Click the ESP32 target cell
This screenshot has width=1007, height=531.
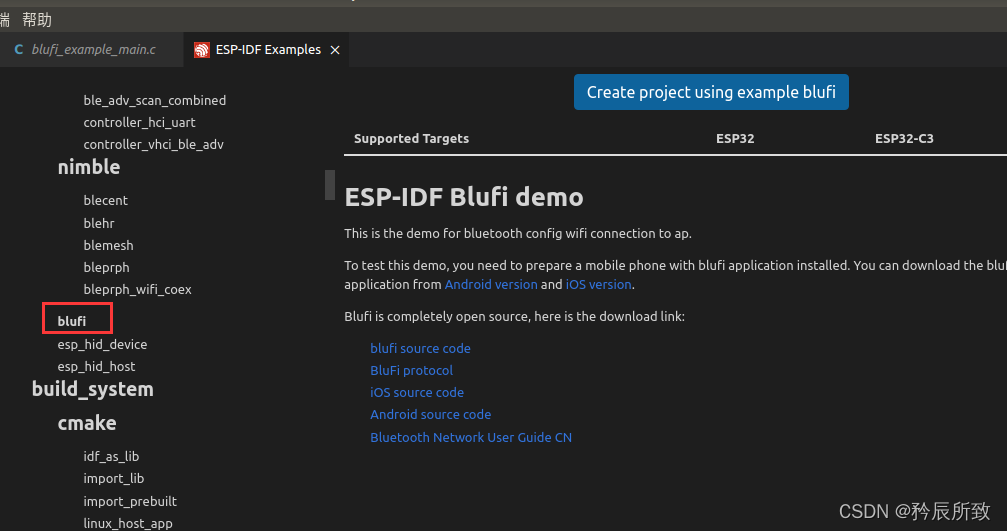coord(735,139)
